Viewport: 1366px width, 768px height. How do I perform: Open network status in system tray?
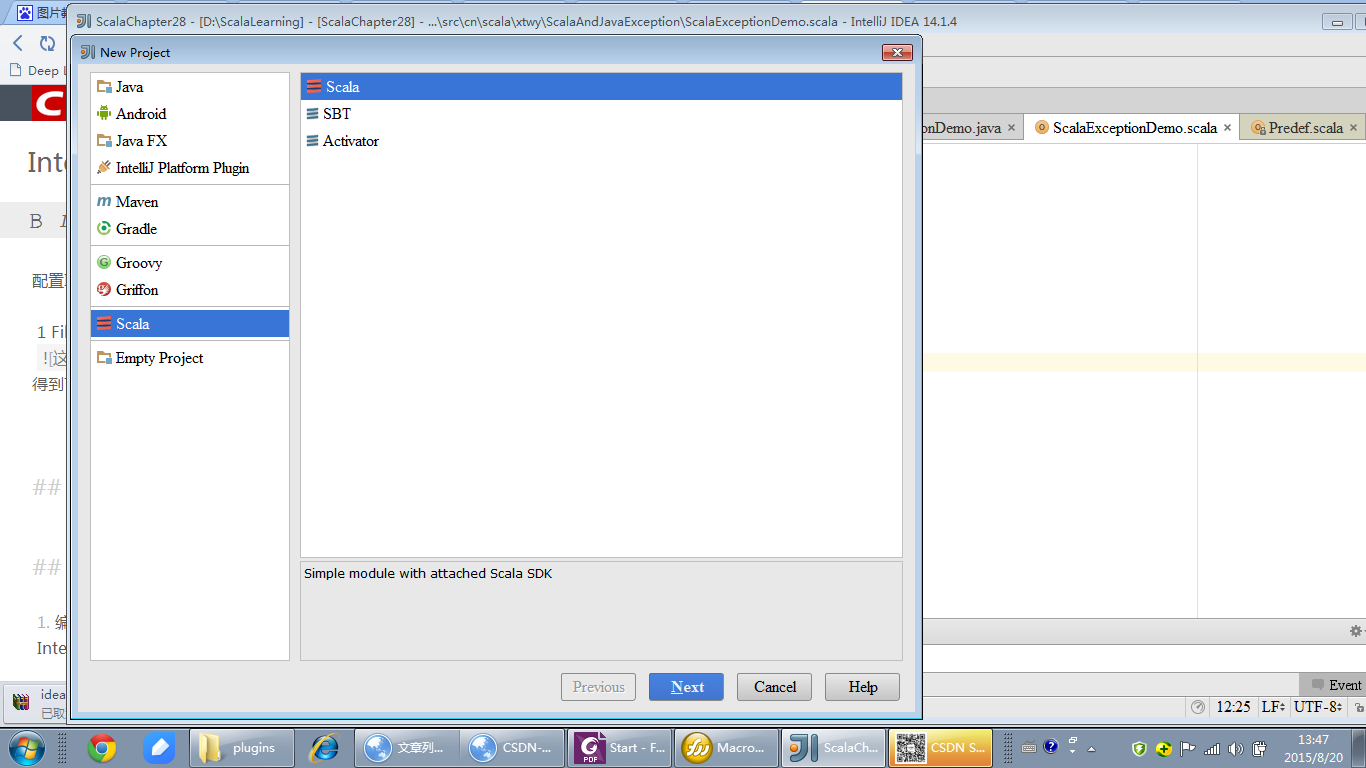(x=1212, y=748)
